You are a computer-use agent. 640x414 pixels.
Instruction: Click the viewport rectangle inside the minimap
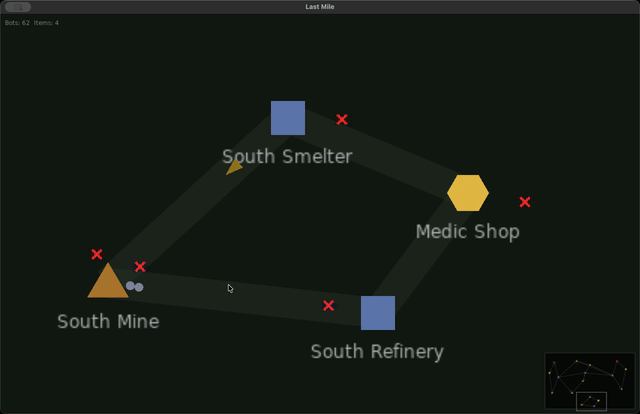[591, 401]
